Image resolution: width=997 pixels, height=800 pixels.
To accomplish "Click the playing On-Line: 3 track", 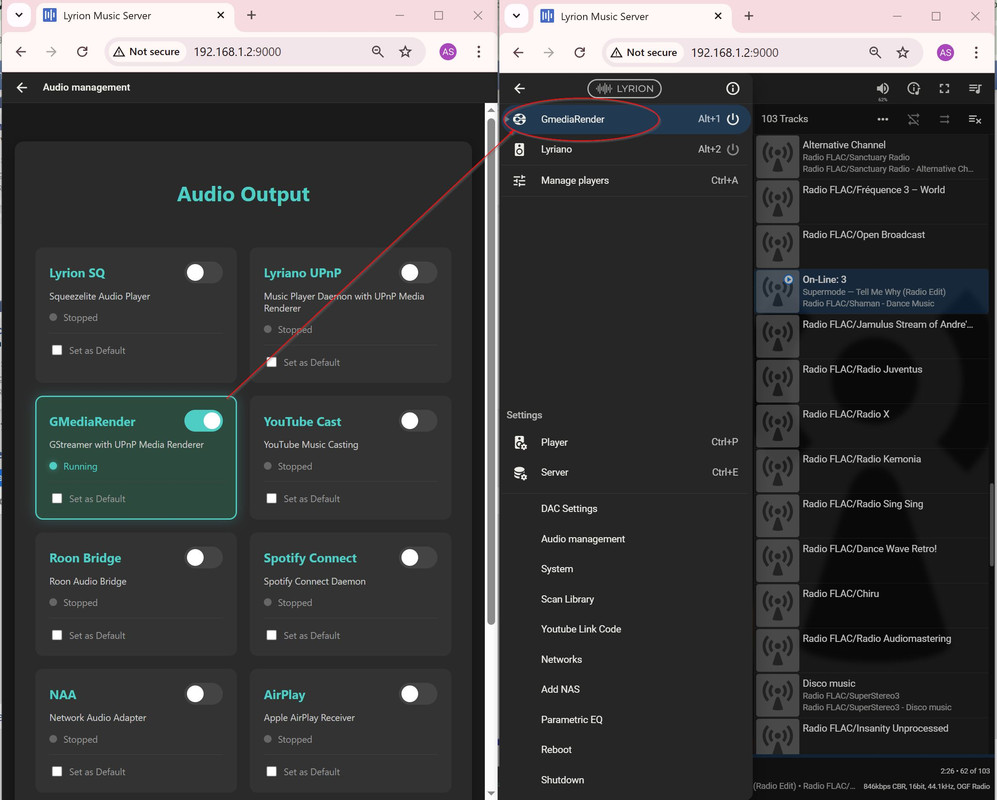I will [x=872, y=291].
